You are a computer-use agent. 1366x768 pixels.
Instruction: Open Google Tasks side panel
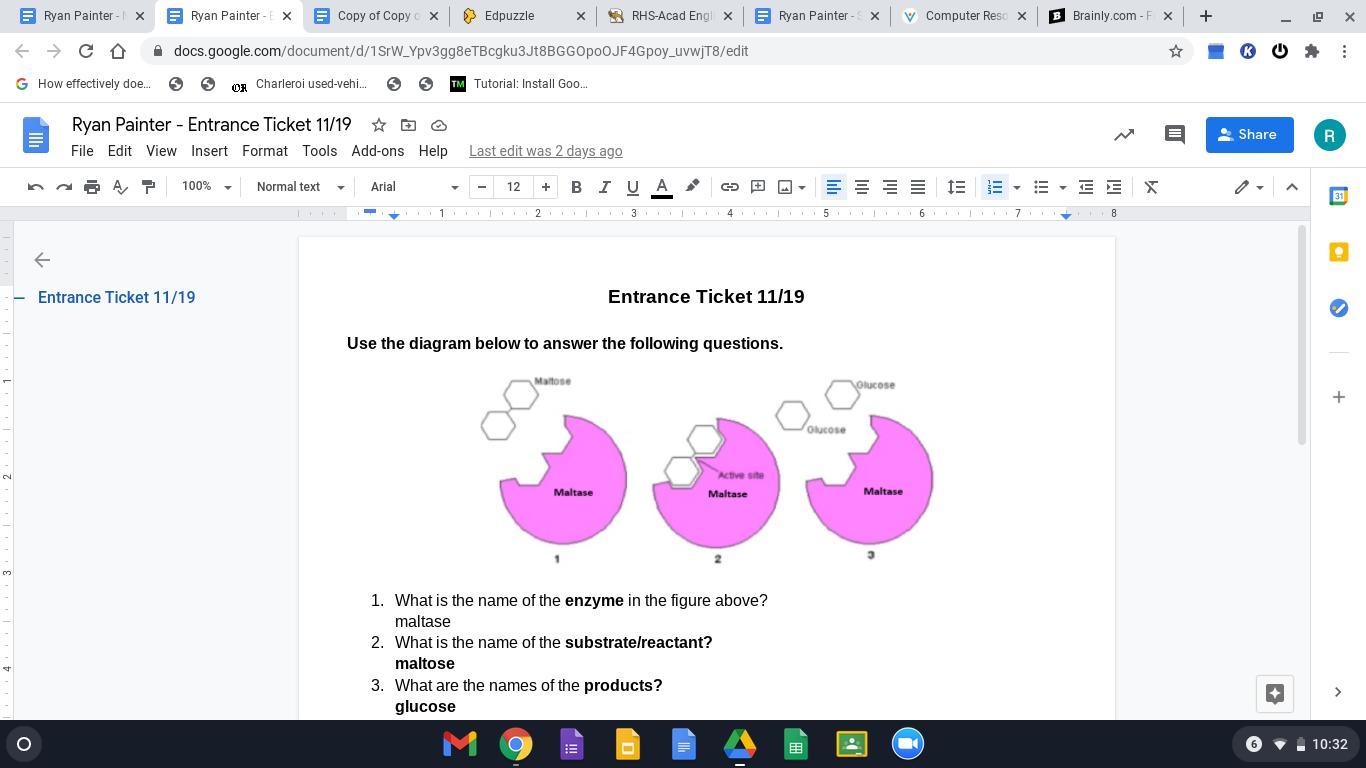(1339, 308)
